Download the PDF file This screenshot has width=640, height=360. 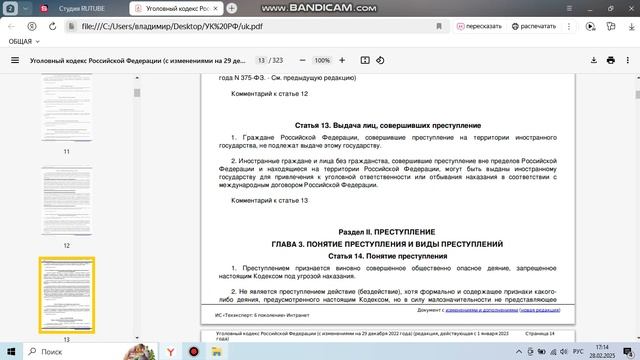tap(594, 60)
